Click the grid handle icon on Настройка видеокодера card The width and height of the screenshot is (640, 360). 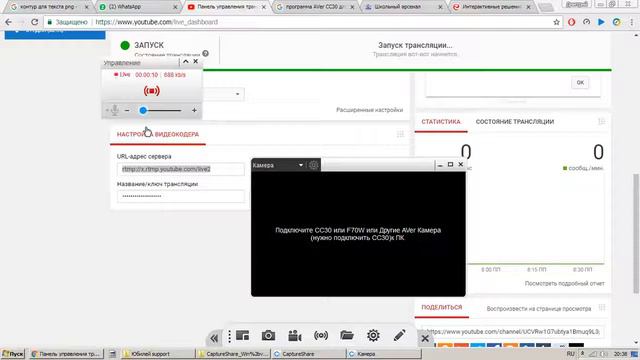tap(400, 134)
